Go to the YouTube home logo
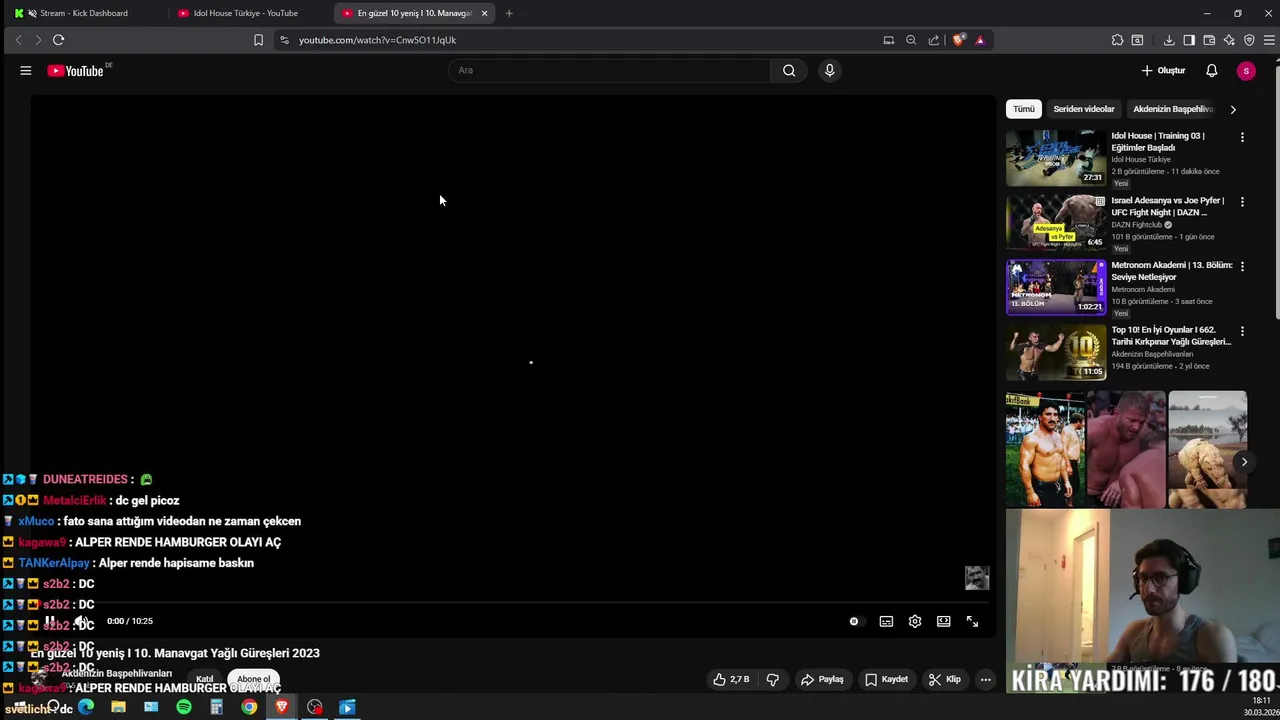Screen dimensions: 1280x720 pos(76,70)
